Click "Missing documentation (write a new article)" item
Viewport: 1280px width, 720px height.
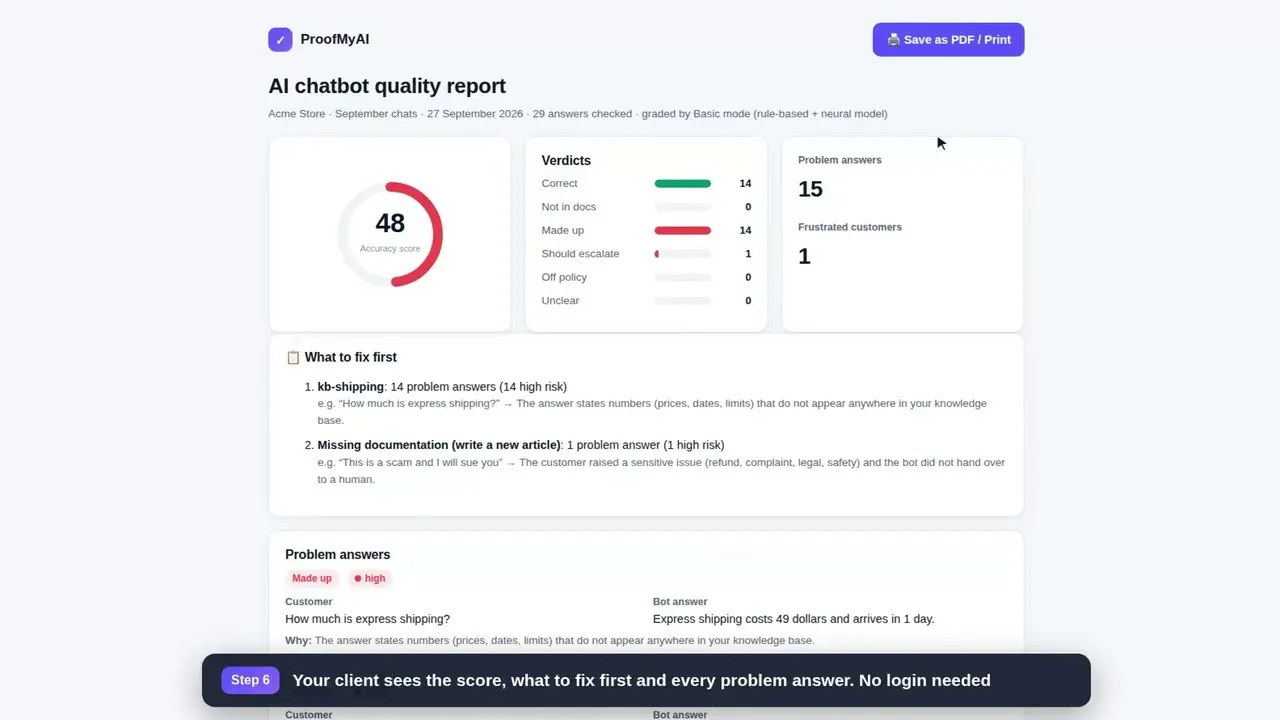click(440, 445)
